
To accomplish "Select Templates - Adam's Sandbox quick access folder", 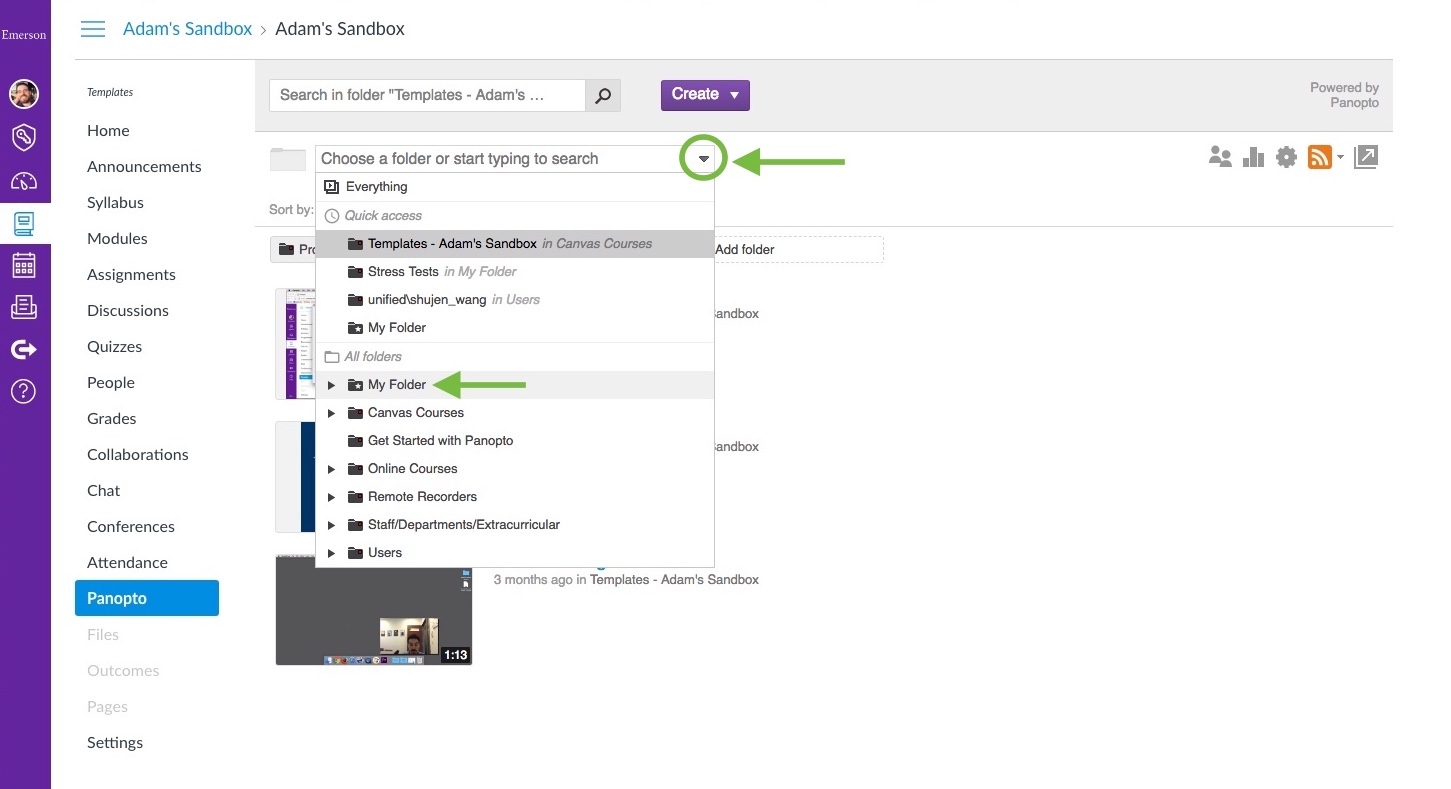I will coord(515,244).
